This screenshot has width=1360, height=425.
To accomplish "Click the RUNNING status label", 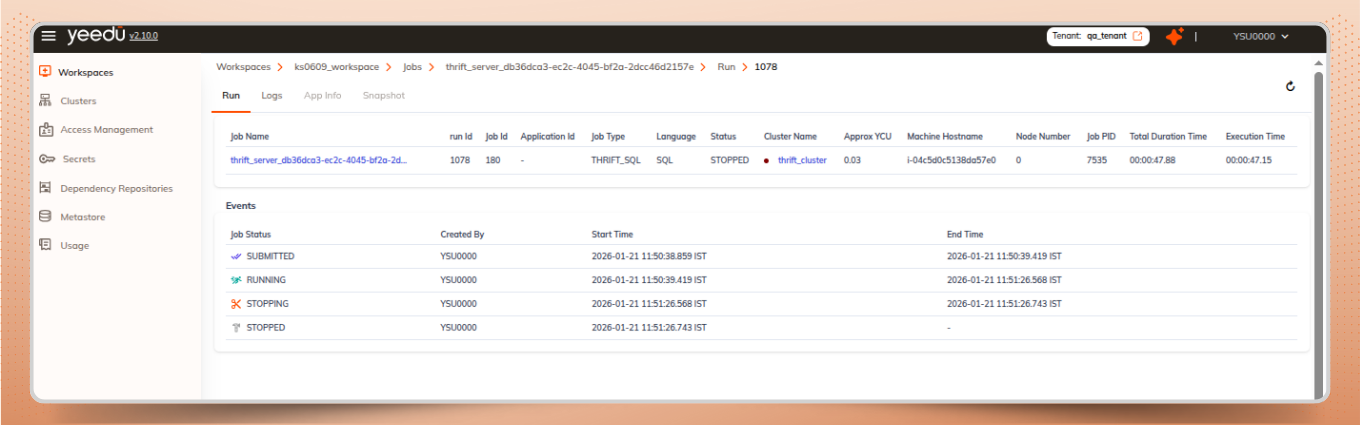I will (x=266, y=280).
